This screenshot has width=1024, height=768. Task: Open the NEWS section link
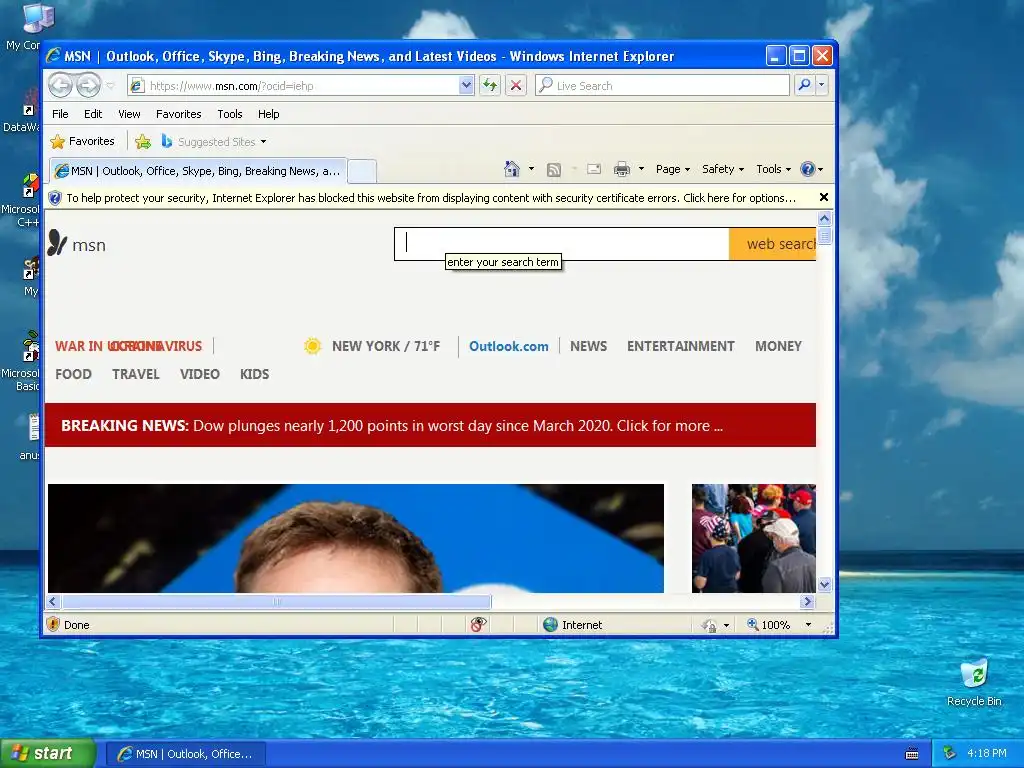[588, 346]
